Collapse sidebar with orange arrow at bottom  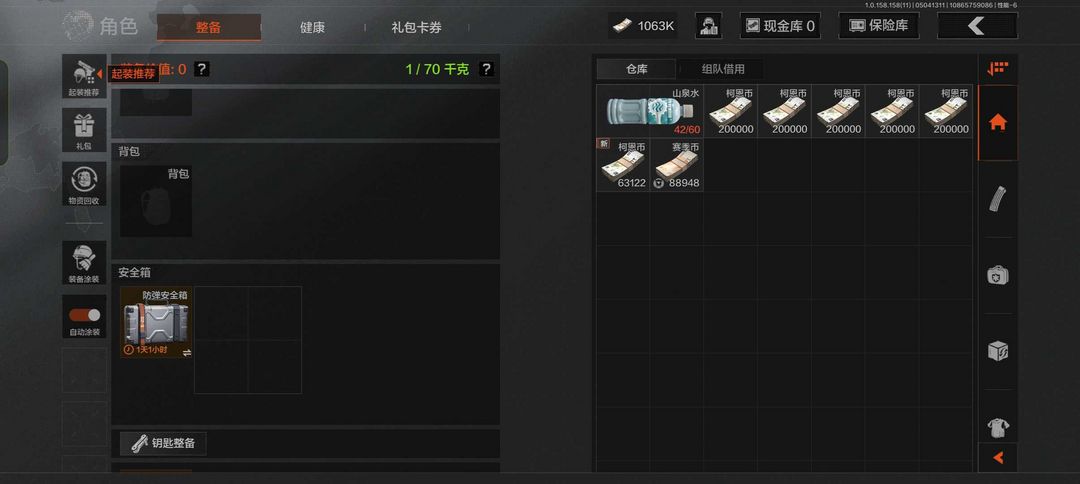[x=997, y=457]
